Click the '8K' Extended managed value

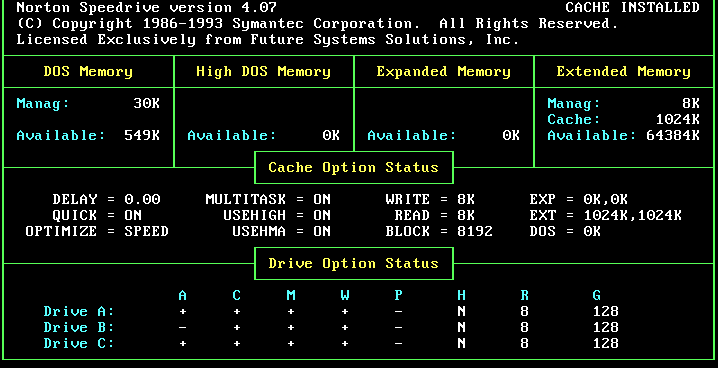(x=691, y=103)
